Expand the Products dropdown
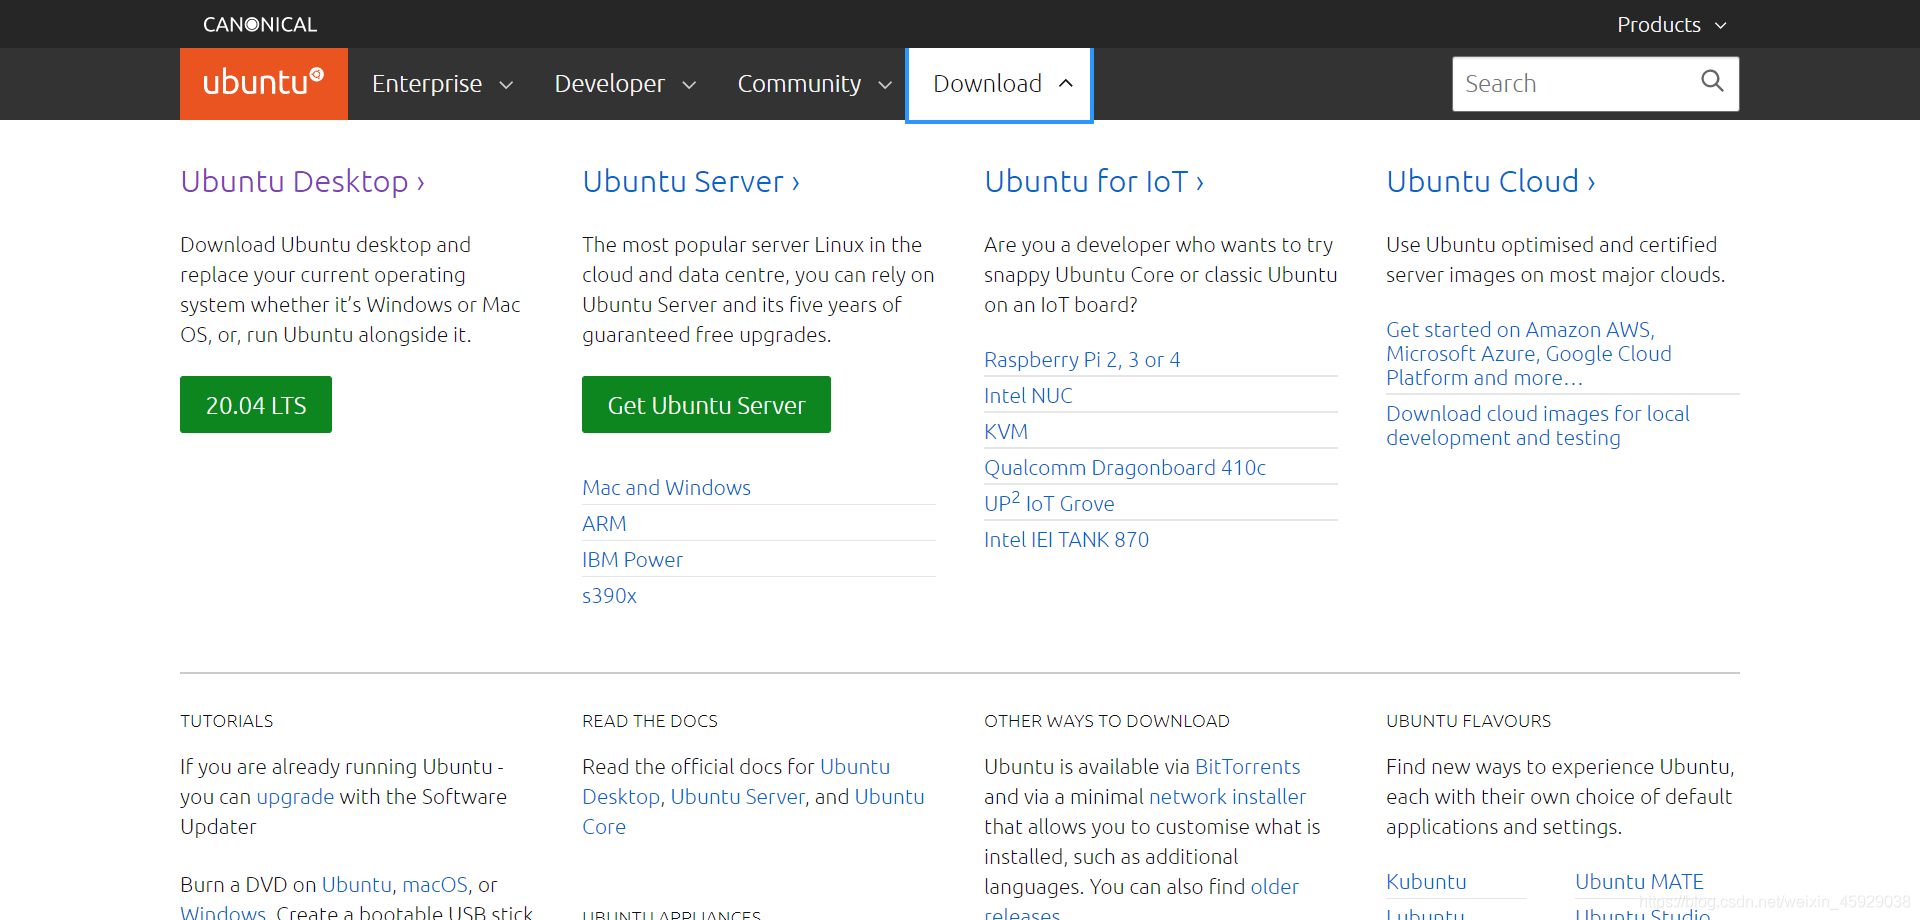Image resolution: width=1920 pixels, height=920 pixels. click(x=1672, y=24)
